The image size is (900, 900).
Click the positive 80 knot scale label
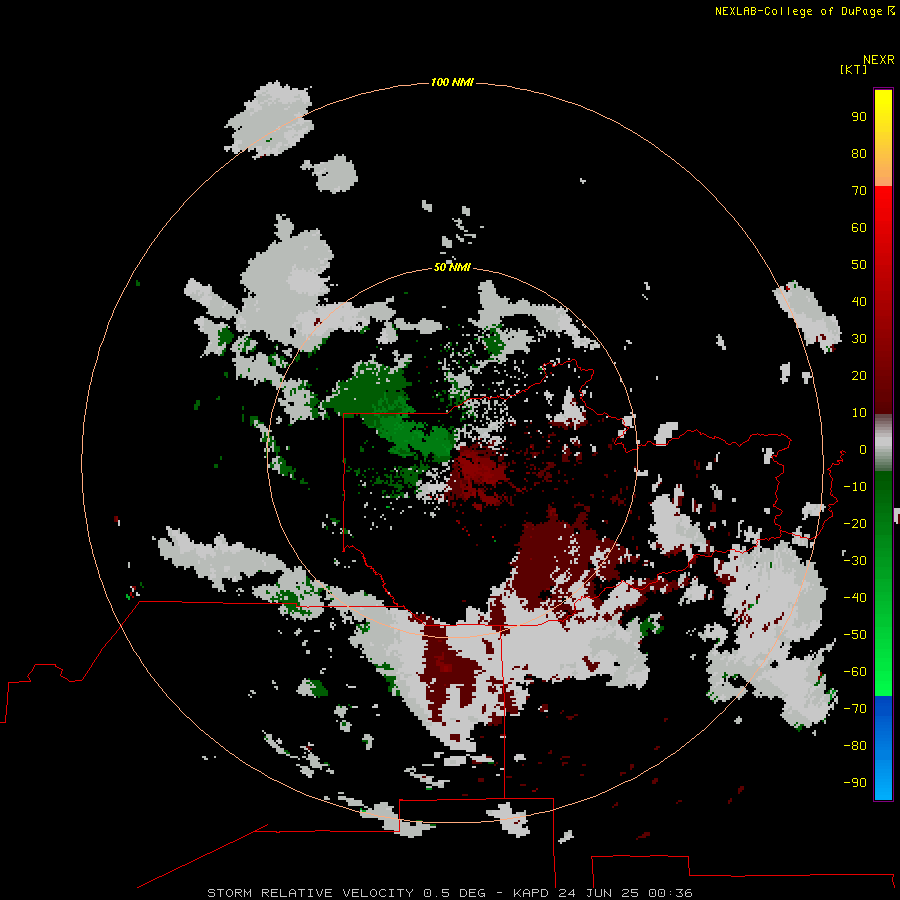pyautogui.click(x=859, y=153)
